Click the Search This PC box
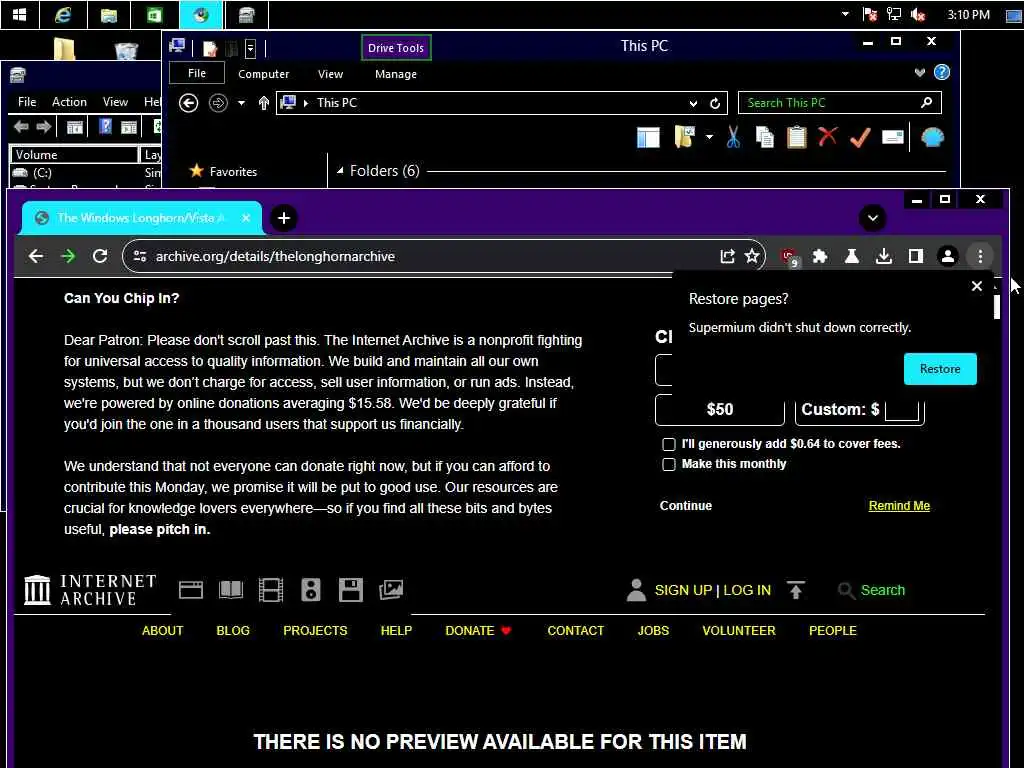 [840, 103]
